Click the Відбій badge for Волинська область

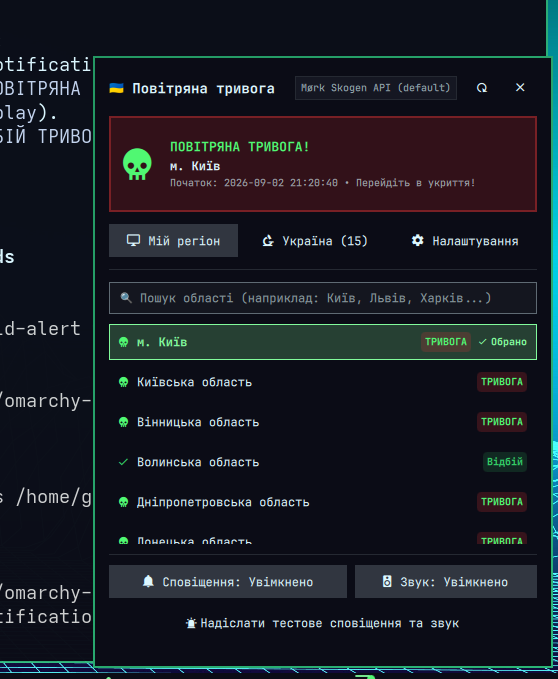(505, 462)
